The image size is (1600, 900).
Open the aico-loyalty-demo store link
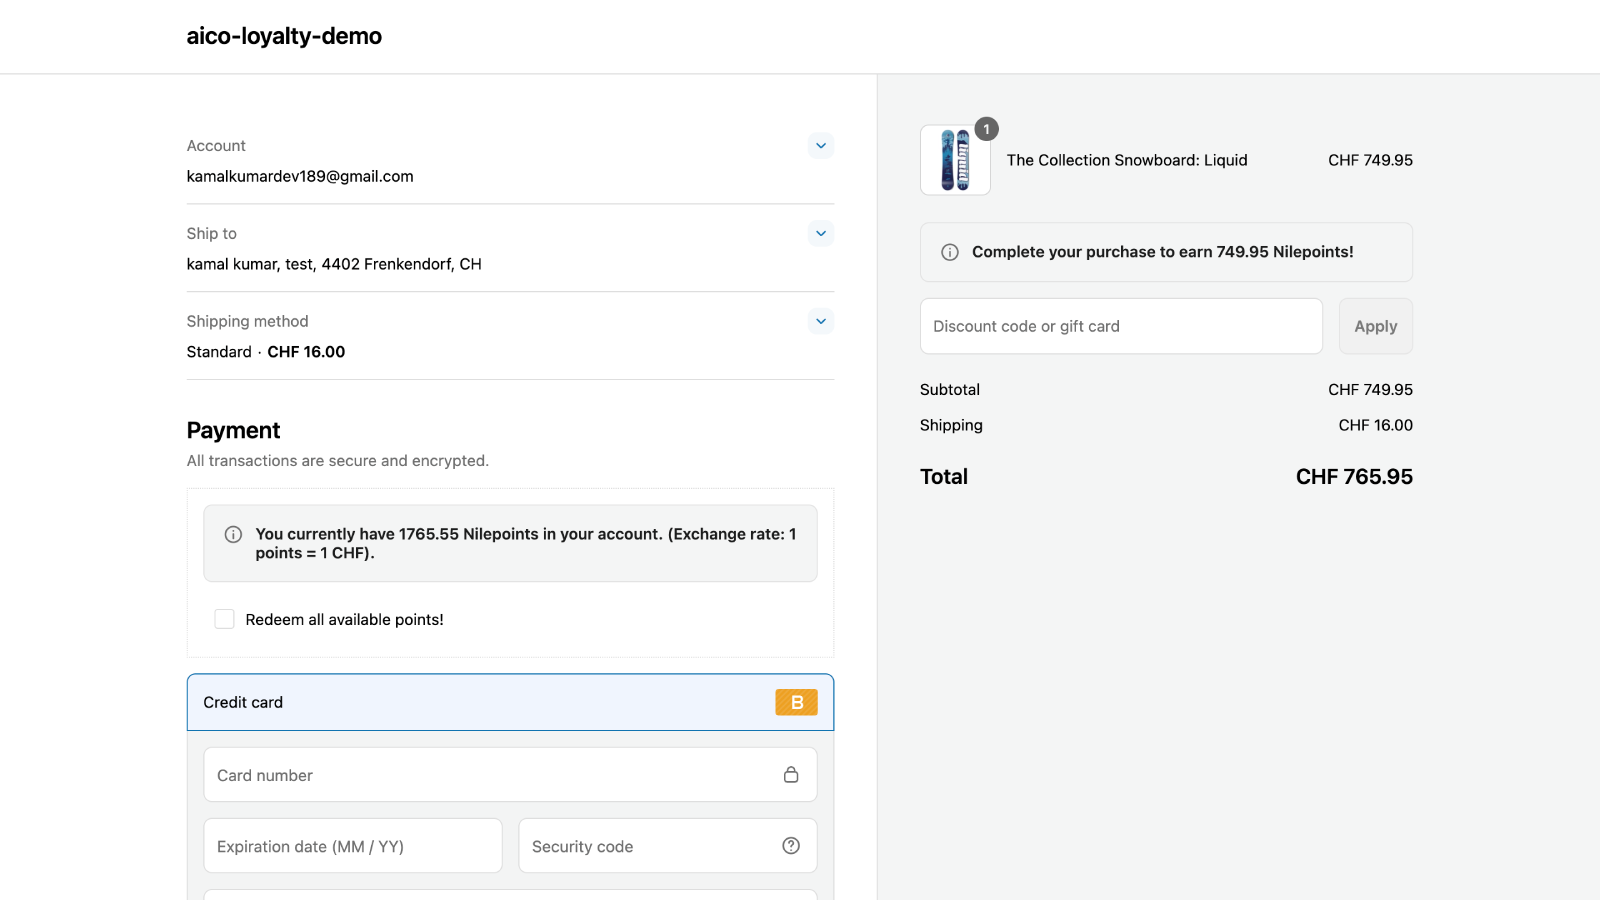click(x=284, y=36)
